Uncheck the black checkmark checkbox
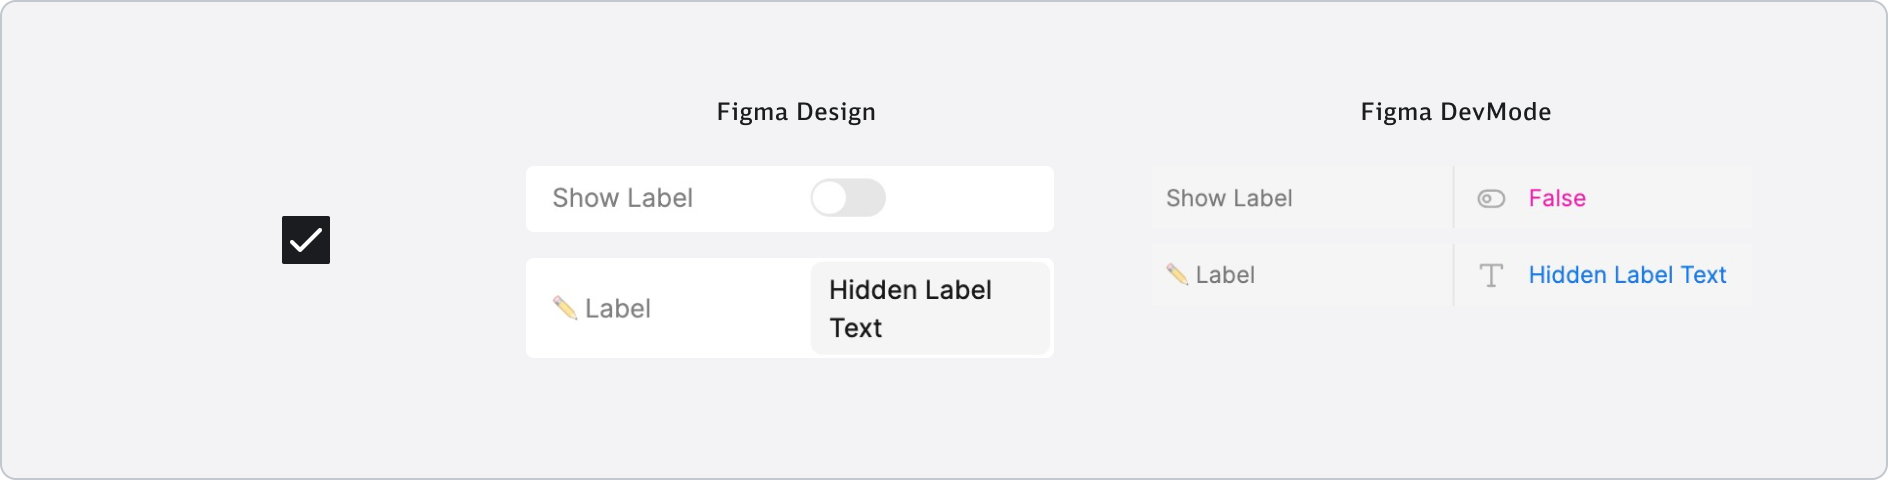Viewport: 1888px width, 480px height. coord(306,240)
